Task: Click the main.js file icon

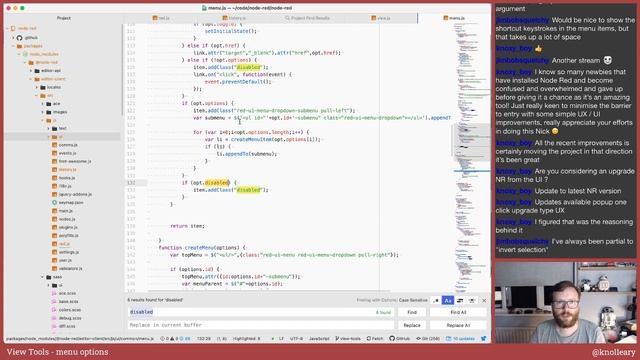Action: click(x=54, y=211)
